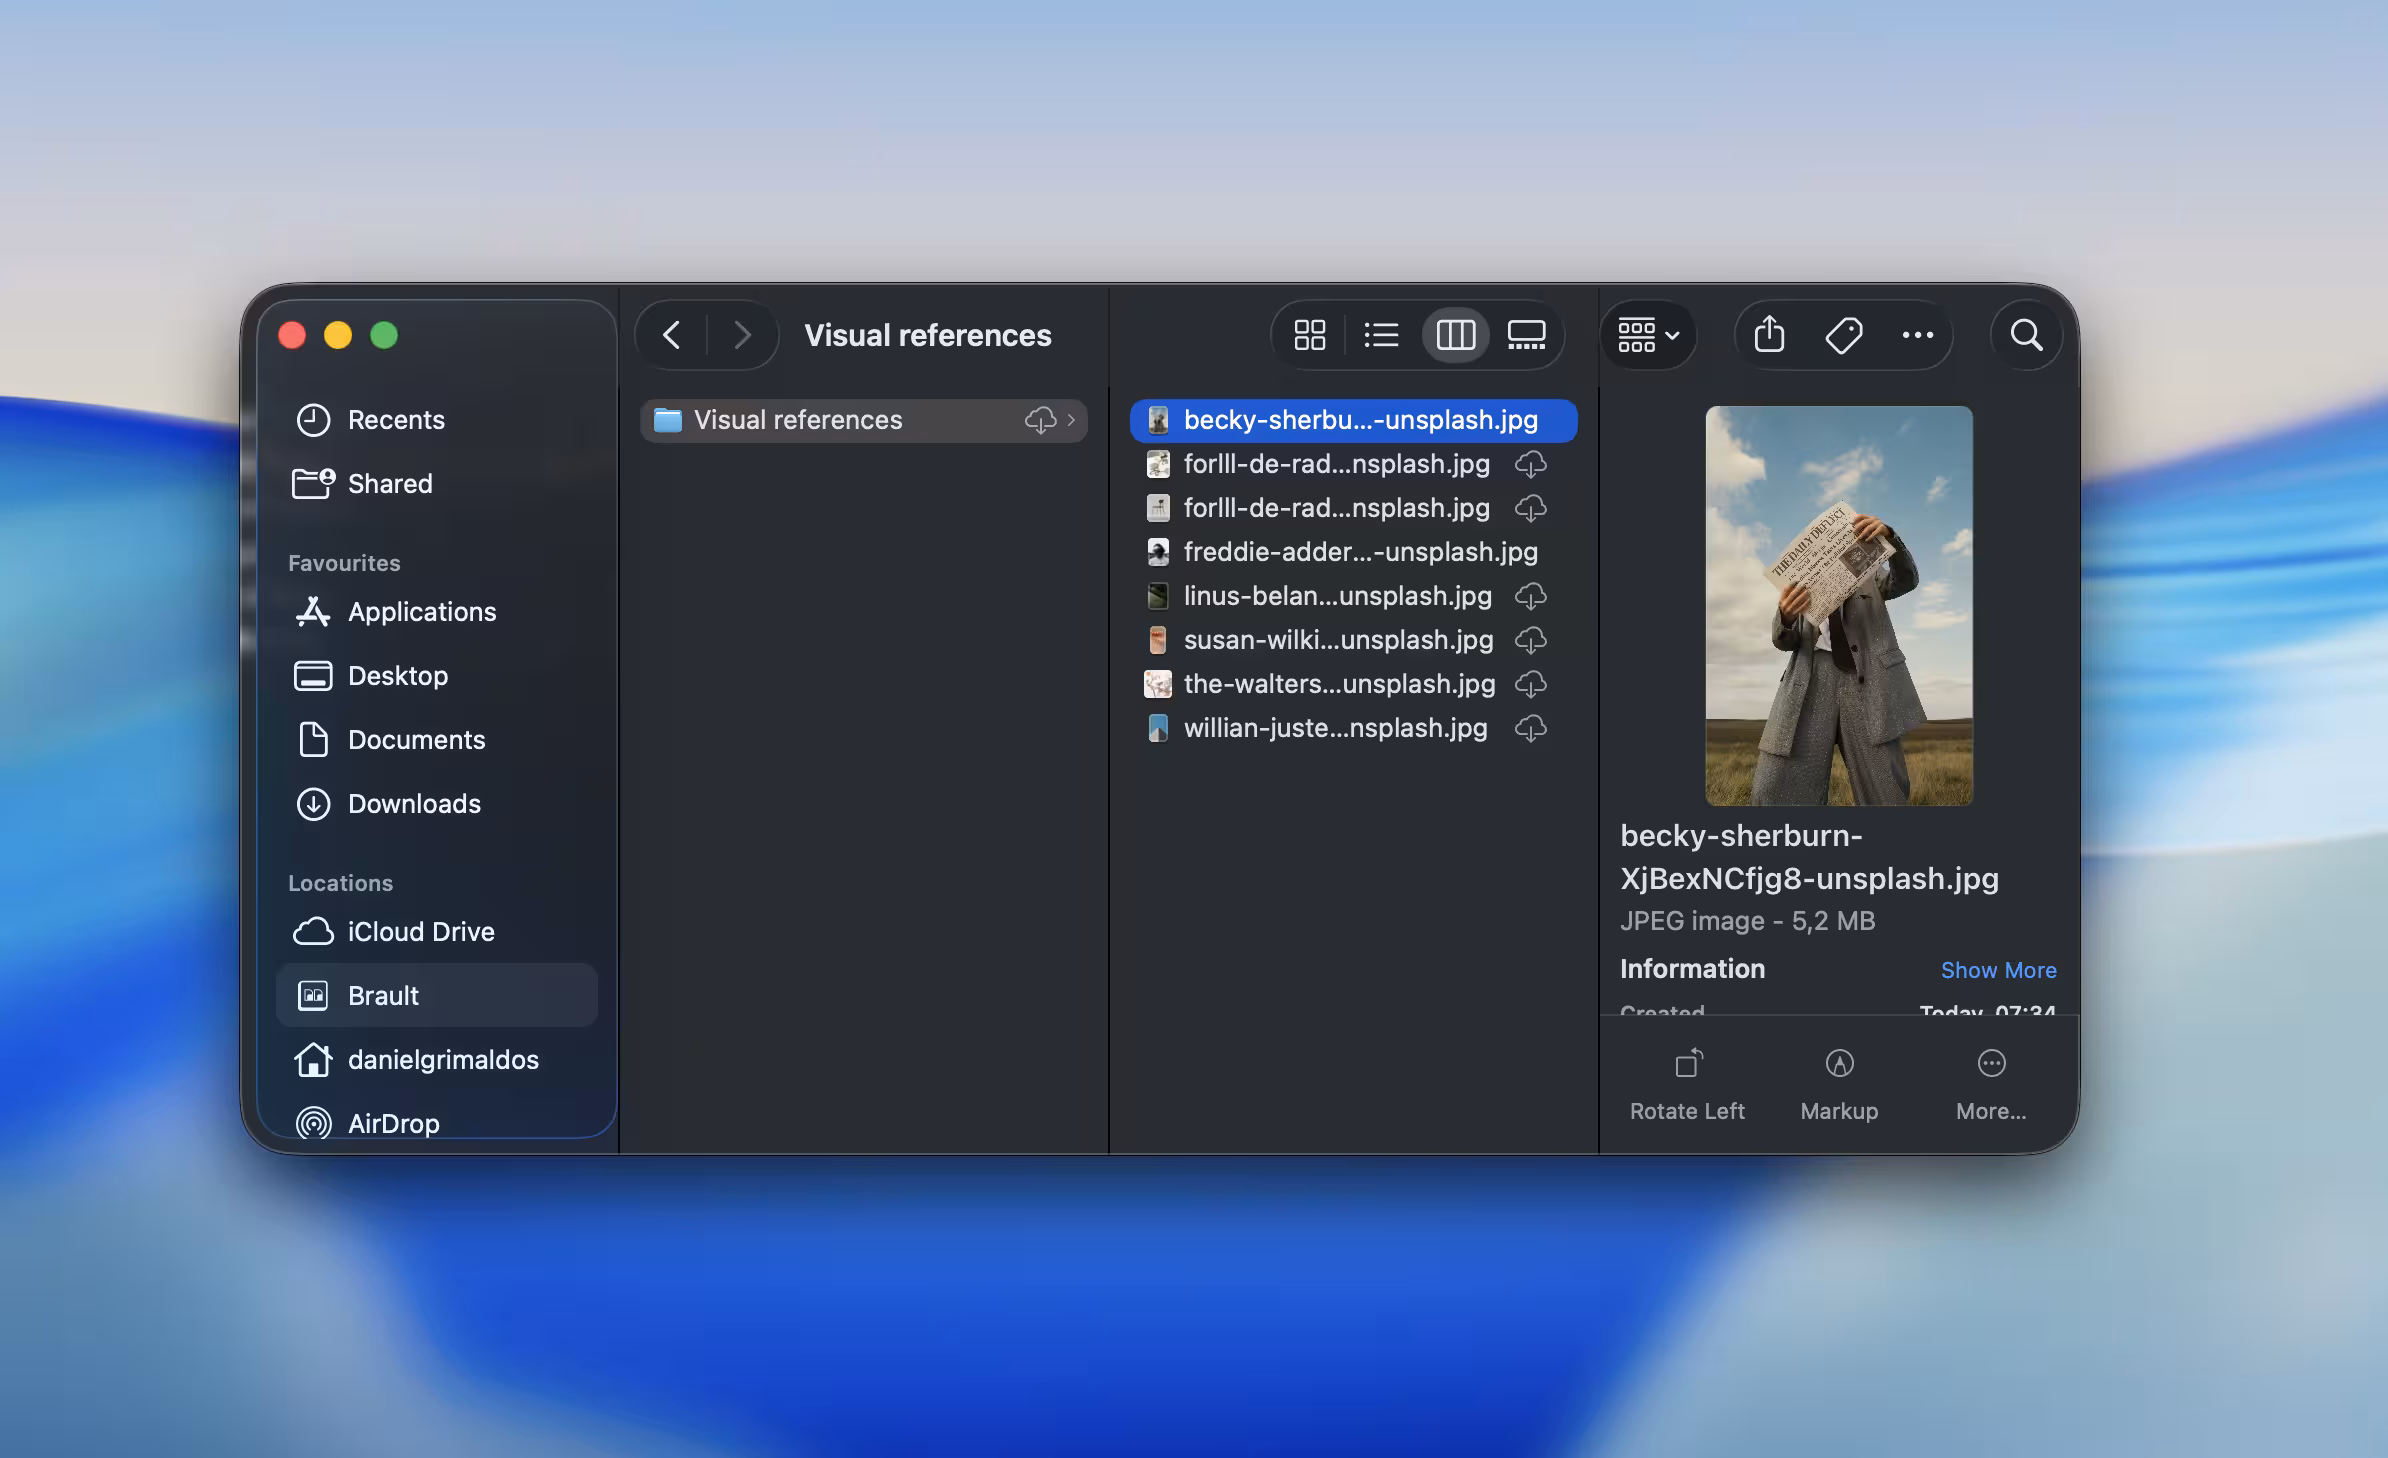Select the-walters...unsplash.jpg file
This screenshot has width=2388, height=1458.
pos(1353,684)
